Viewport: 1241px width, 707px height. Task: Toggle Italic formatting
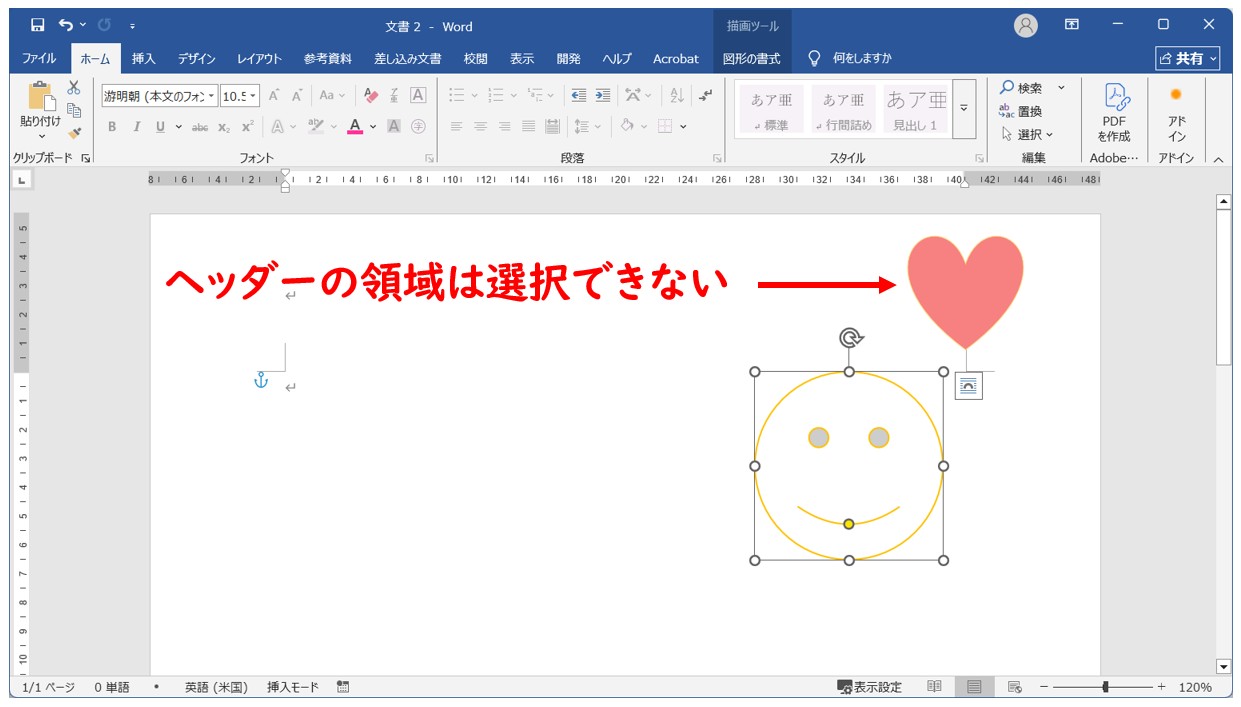click(136, 126)
